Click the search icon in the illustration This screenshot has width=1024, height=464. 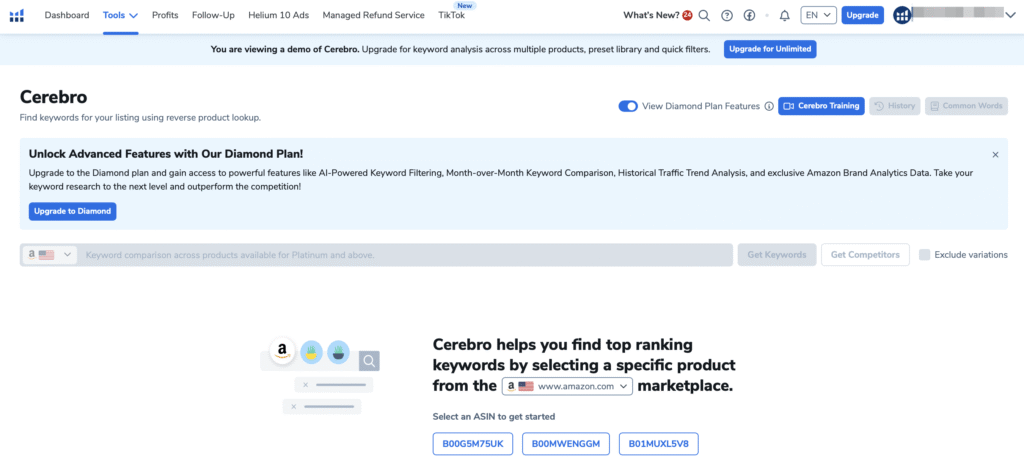[x=369, y=361]
